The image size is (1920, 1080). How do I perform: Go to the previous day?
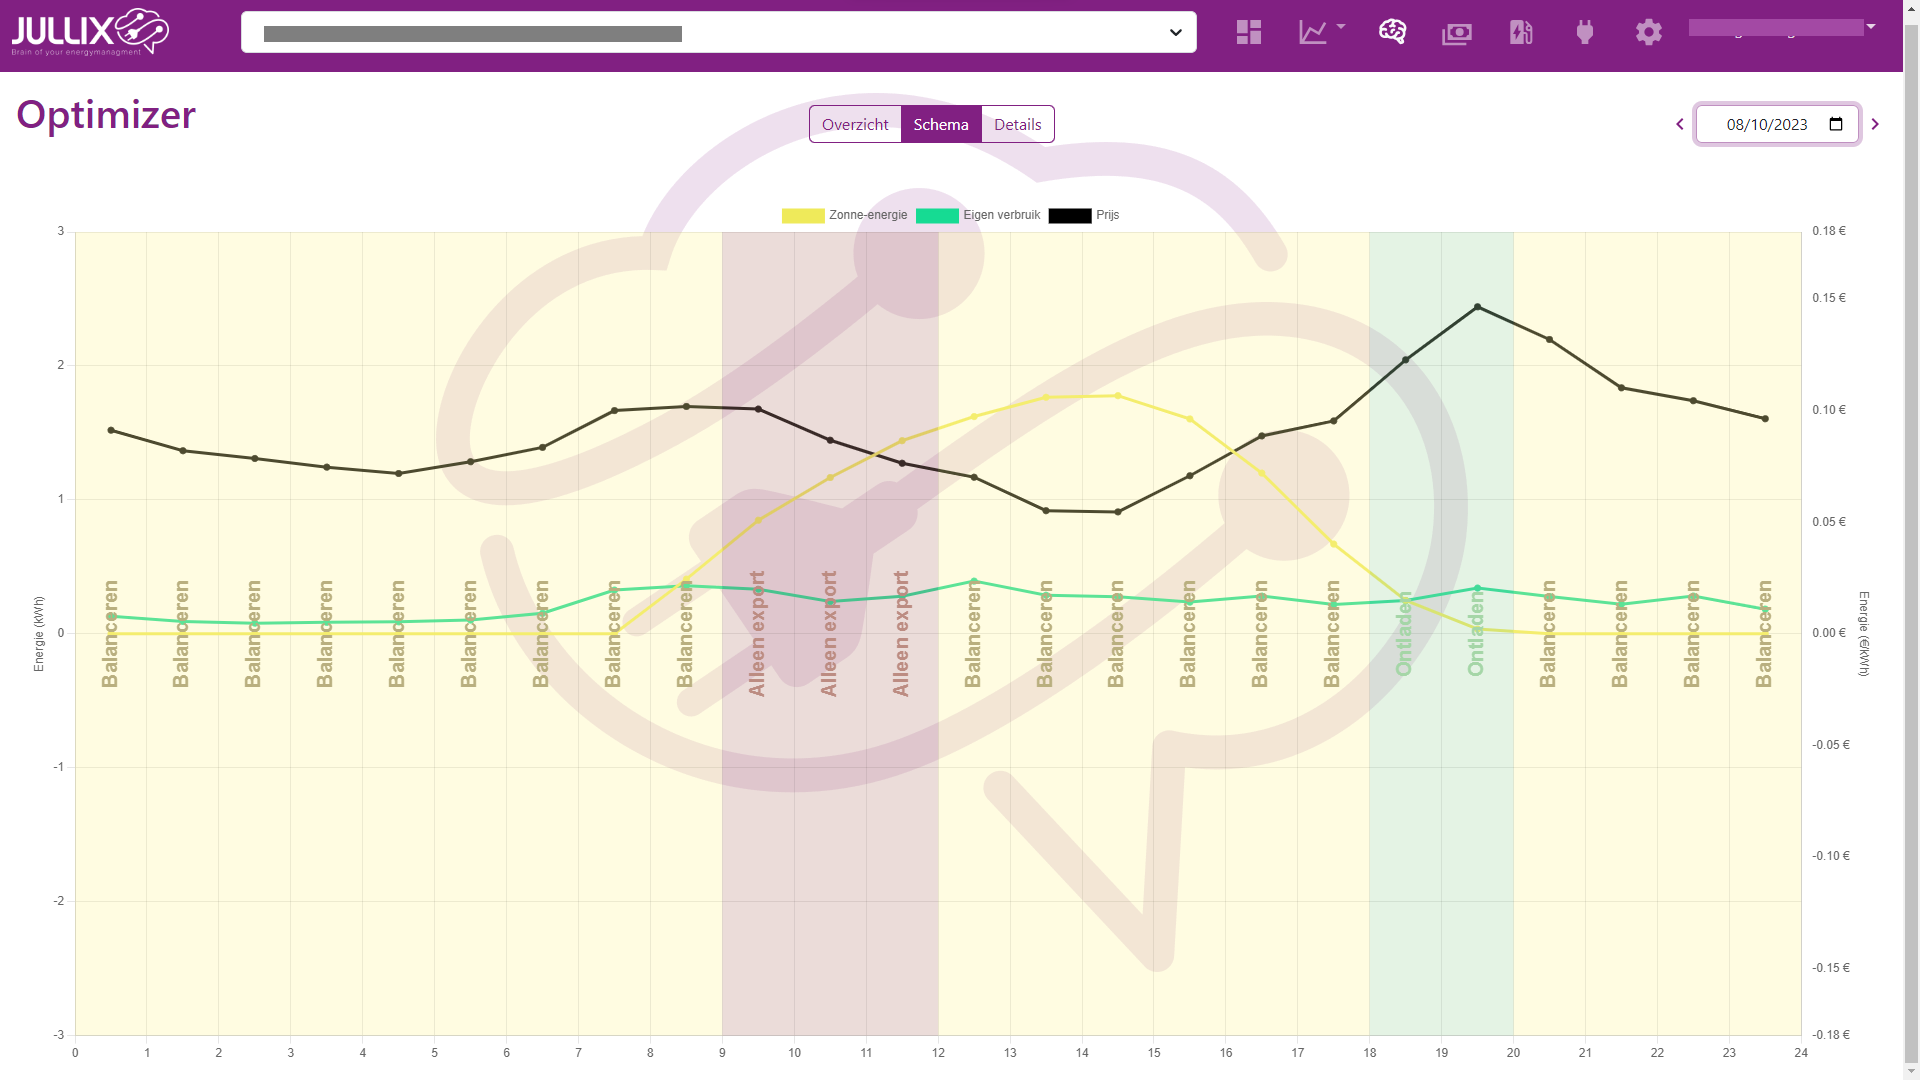pyautogui.click(x=1680, y=124)
